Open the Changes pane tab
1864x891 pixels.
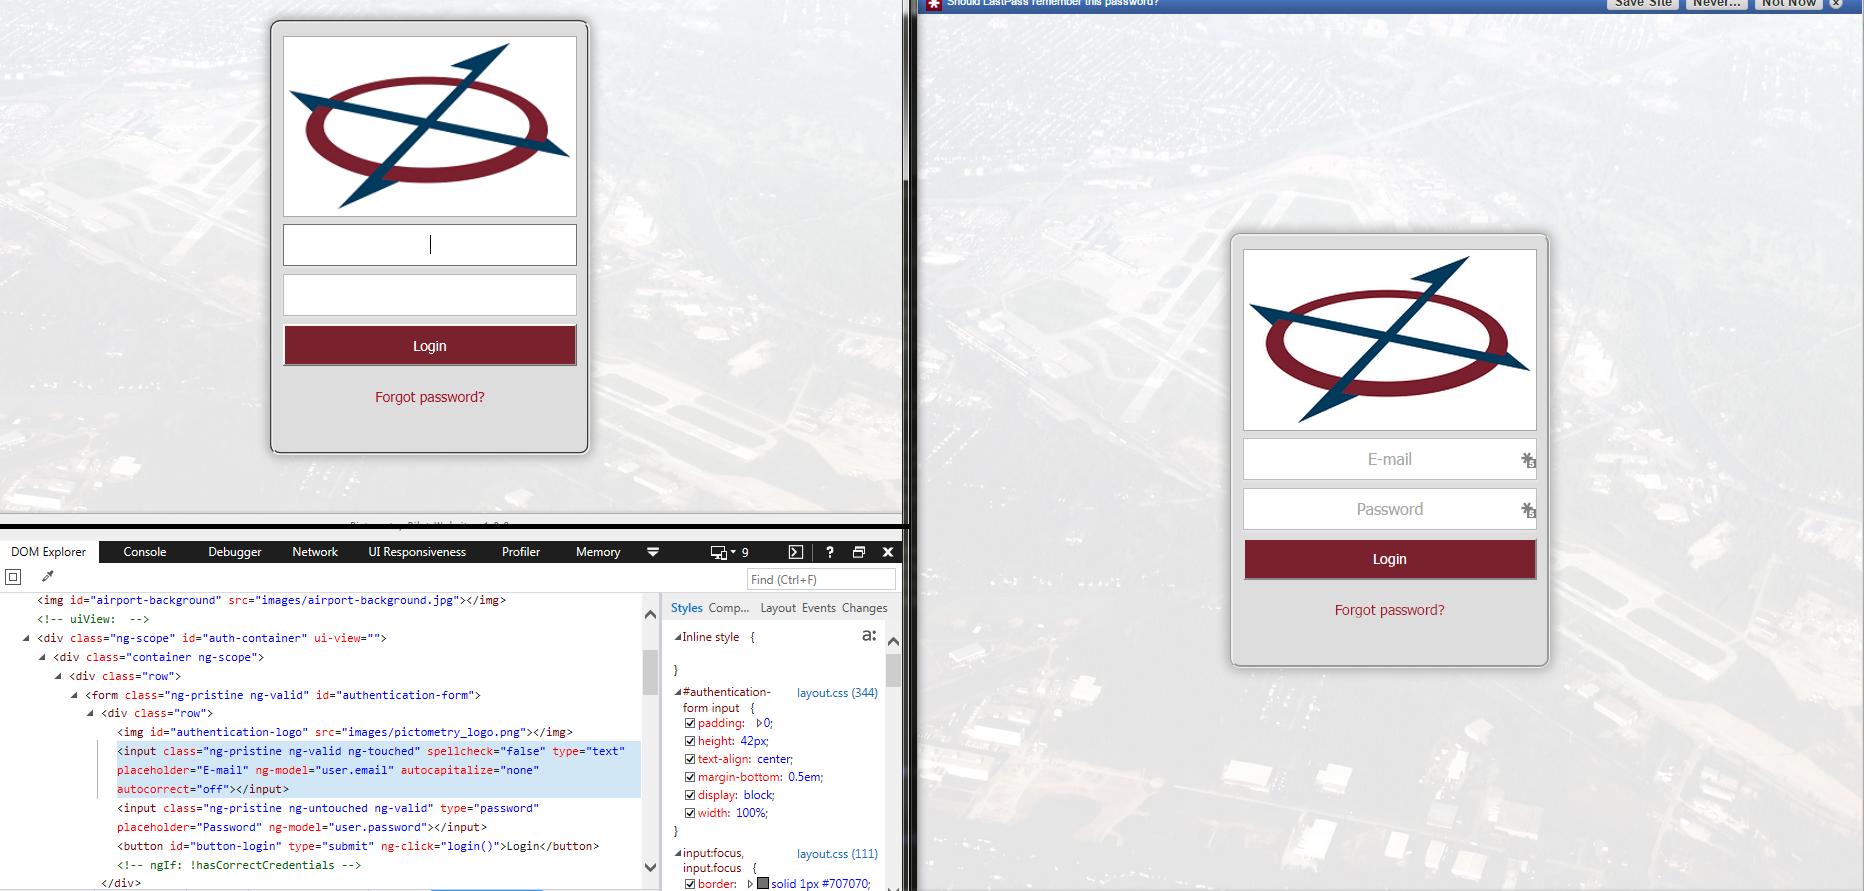[x=865, y=608]
